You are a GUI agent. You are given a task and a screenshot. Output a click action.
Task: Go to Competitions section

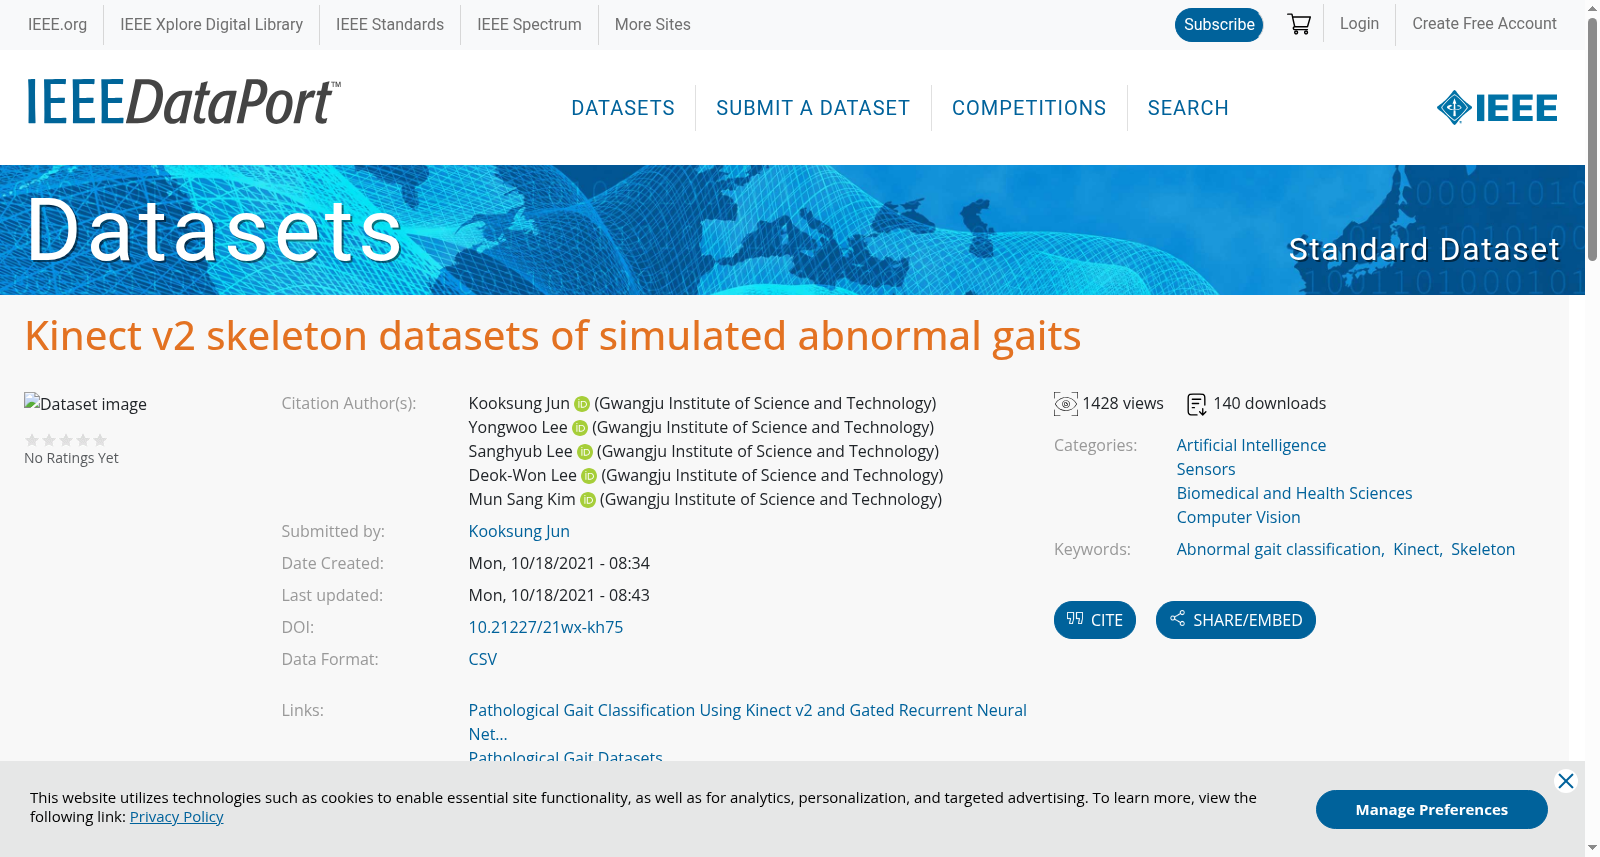pyautogui.click(x=1029, y=108)
